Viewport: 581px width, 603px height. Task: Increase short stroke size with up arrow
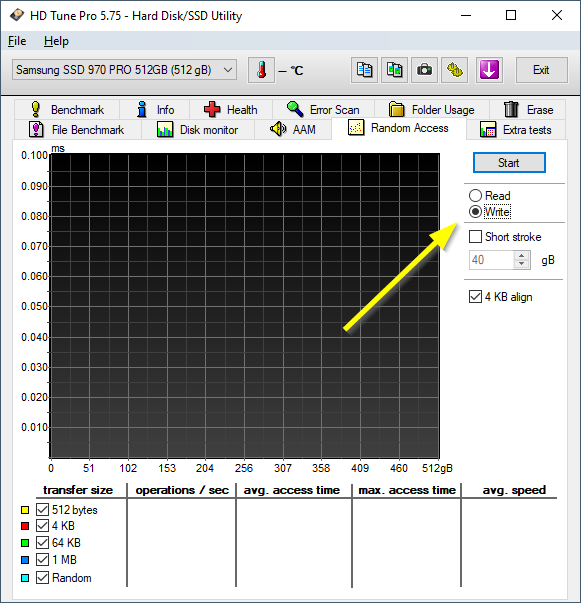(x=522, y=256)
